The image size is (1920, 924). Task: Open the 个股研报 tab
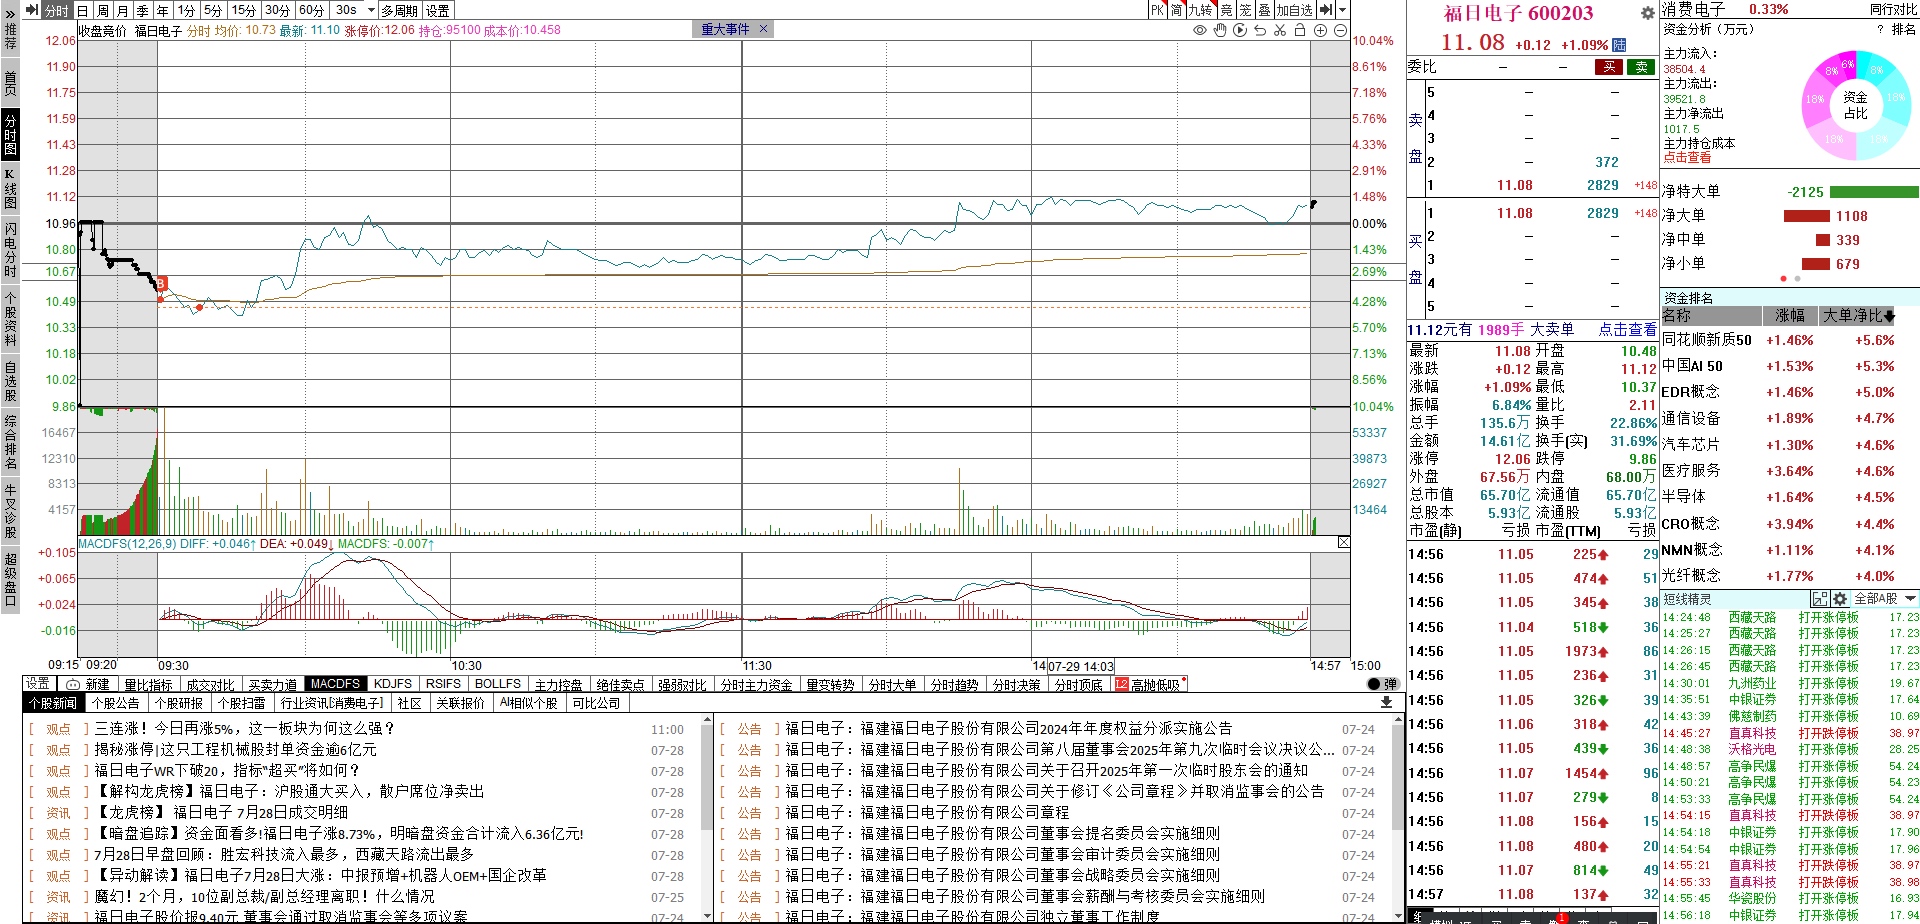point(179,703)
